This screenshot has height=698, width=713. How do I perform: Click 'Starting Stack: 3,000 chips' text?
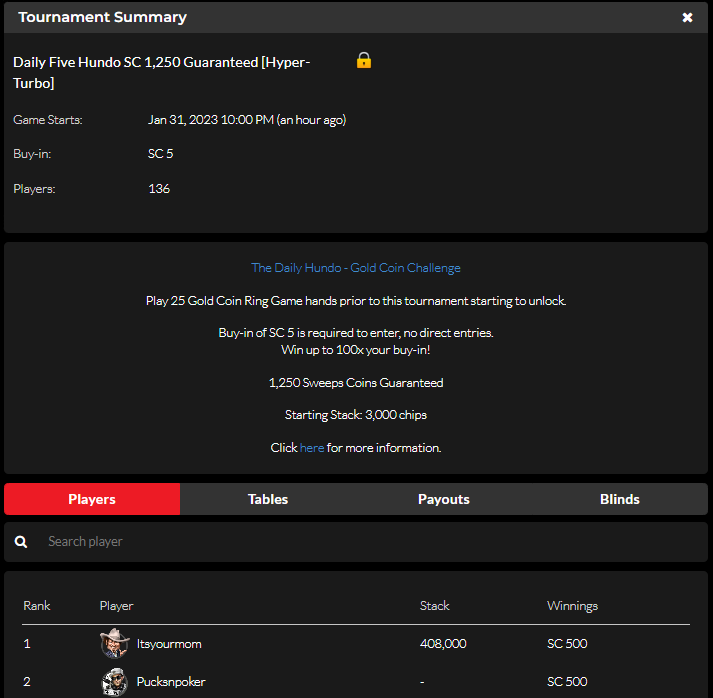[x=356, y=415]
